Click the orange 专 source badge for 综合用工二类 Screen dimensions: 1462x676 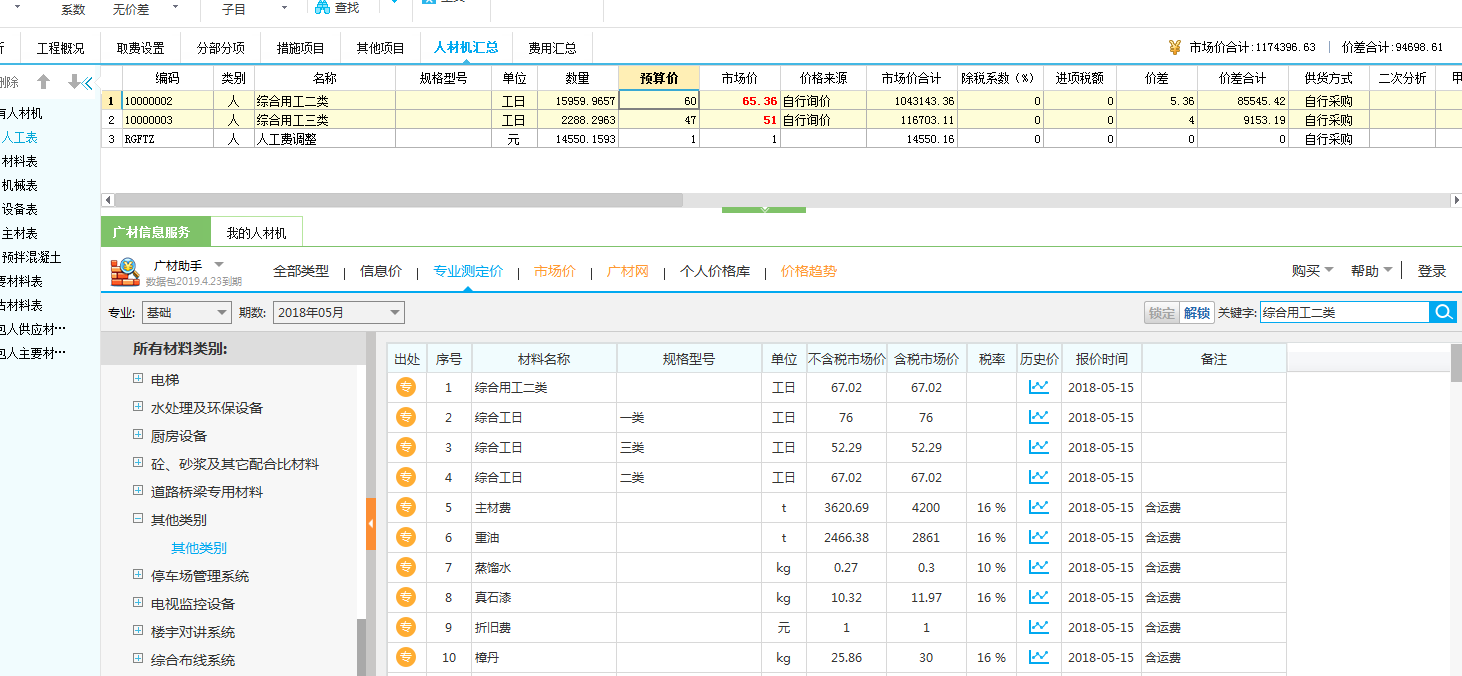[x=406, y=387]
